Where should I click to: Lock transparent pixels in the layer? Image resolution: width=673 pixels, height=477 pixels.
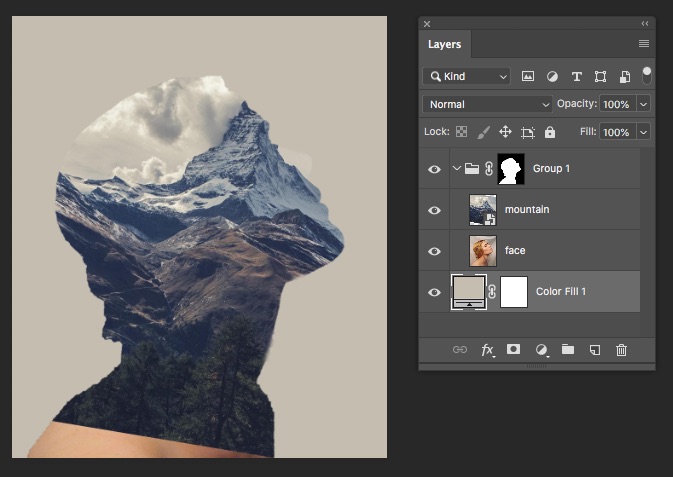pyautogui.click(x=461, y=132)
